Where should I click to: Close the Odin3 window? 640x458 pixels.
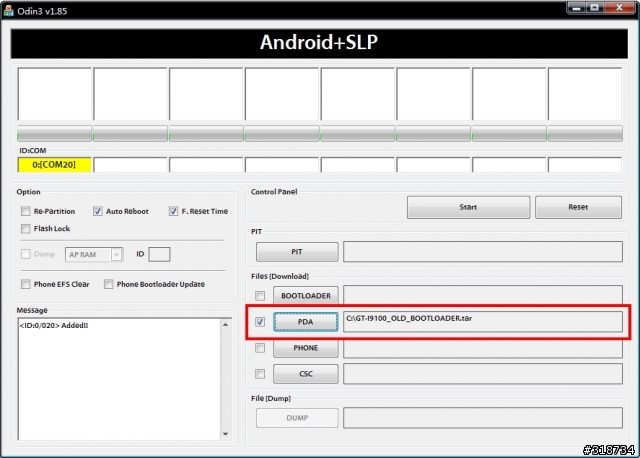click(x=620, y=8)
